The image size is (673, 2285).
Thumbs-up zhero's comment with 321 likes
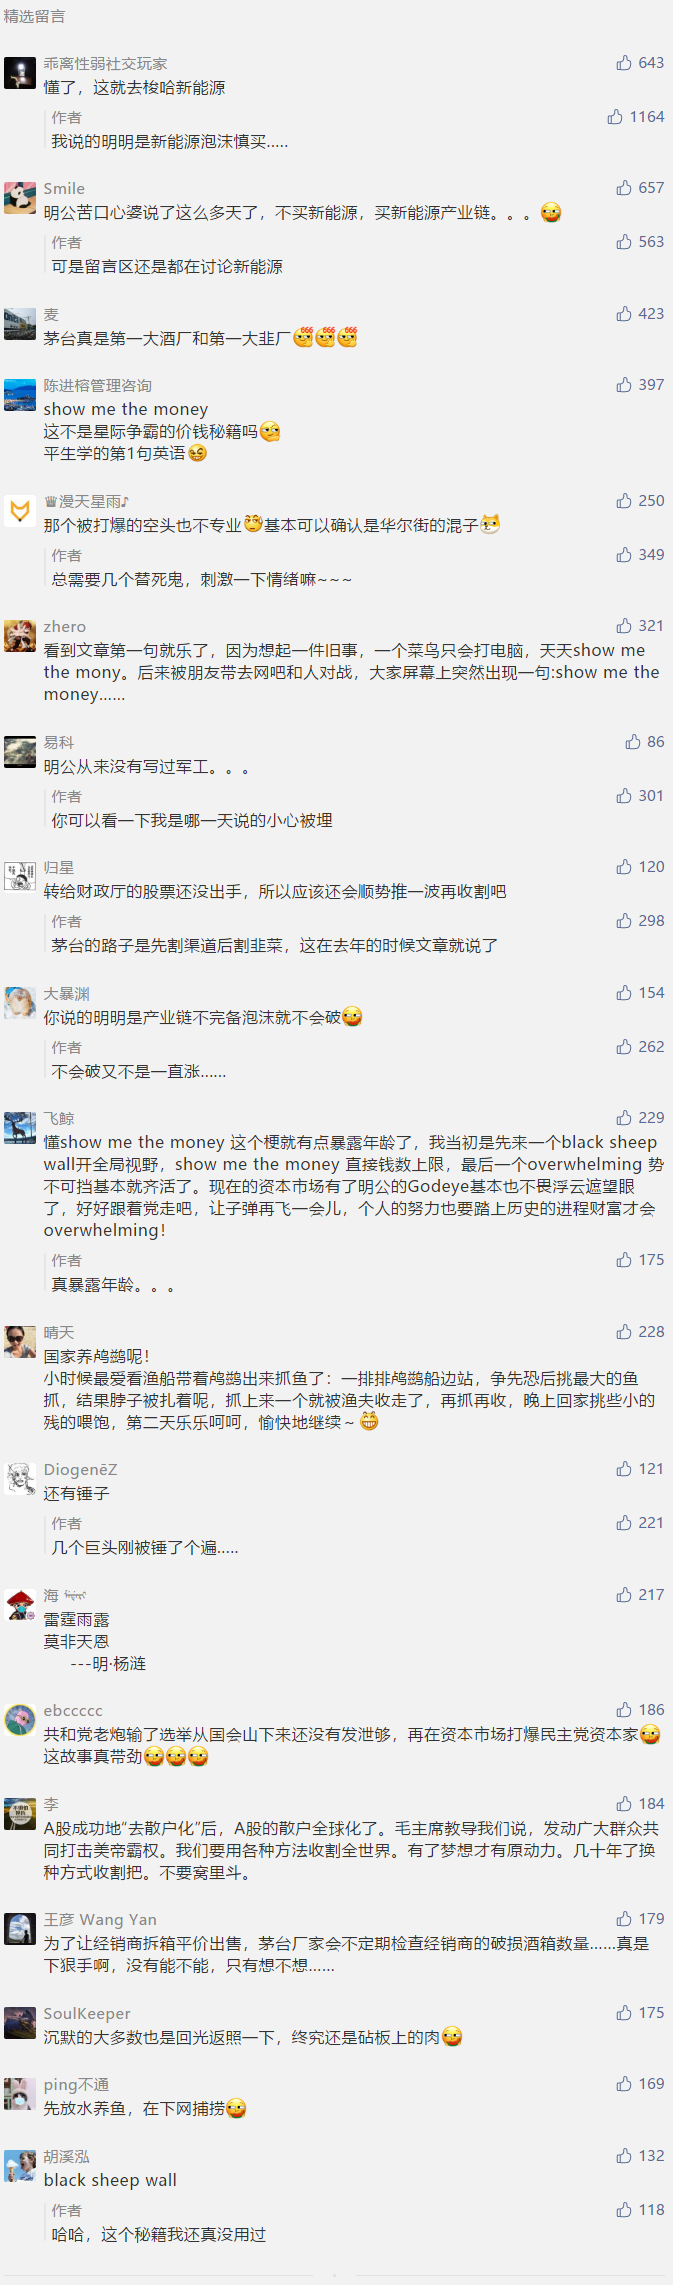coord(624,626)
